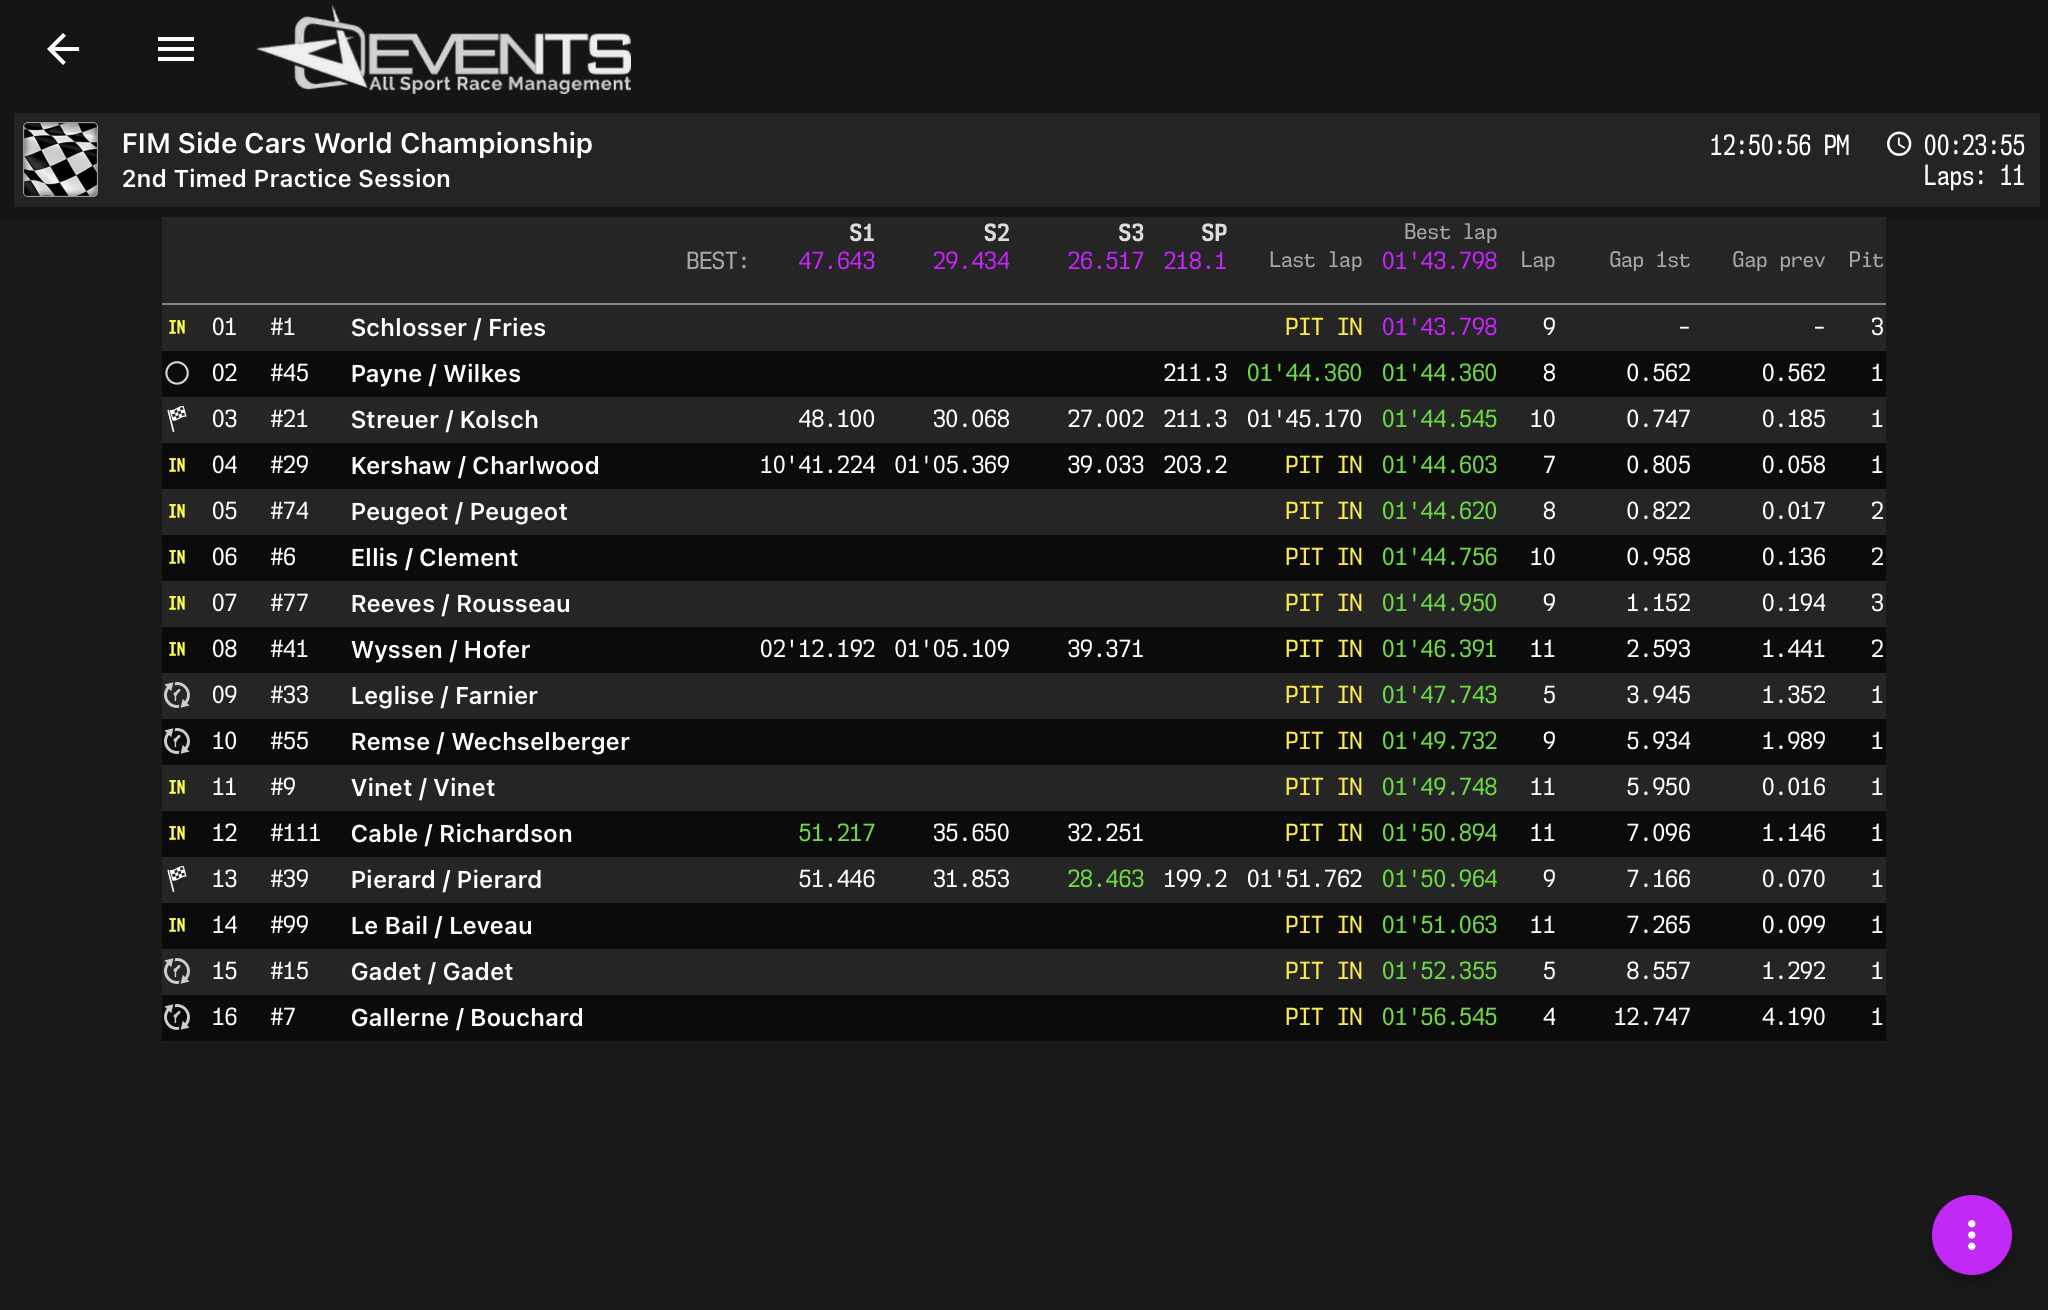The image size is (2048, 1310).
Task: Select the Kershaw / Charlwood team name
Action: 475,466
